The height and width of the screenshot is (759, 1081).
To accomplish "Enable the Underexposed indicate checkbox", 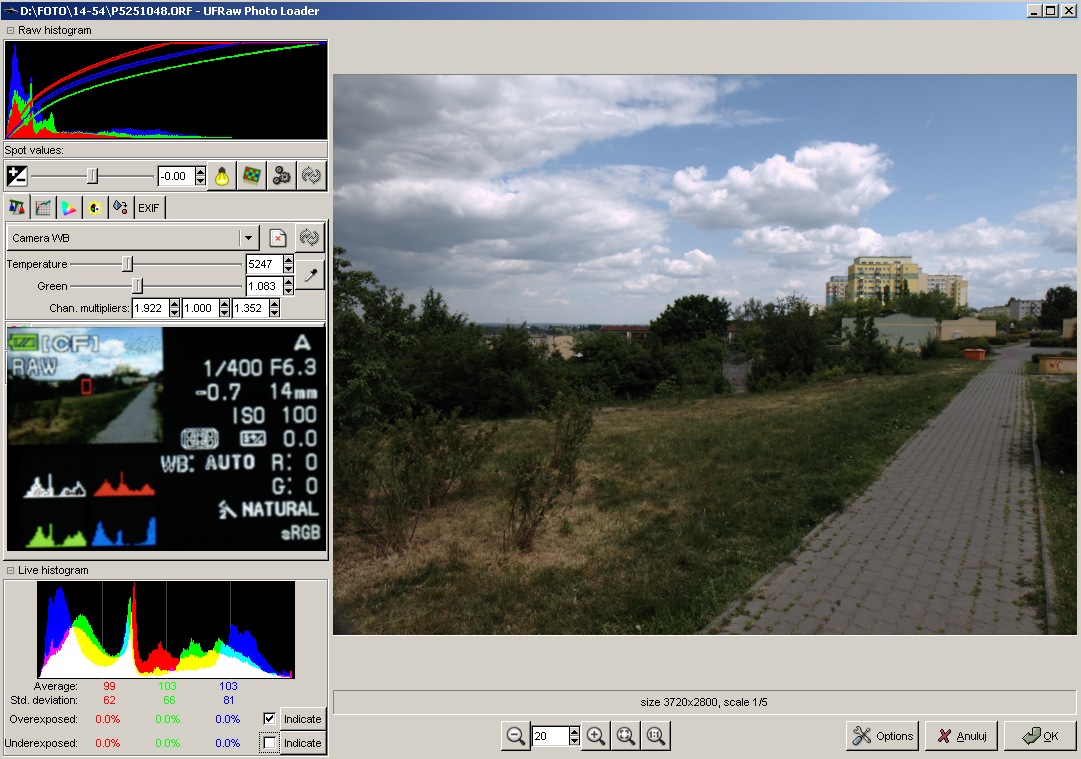I will coord(269,743).
